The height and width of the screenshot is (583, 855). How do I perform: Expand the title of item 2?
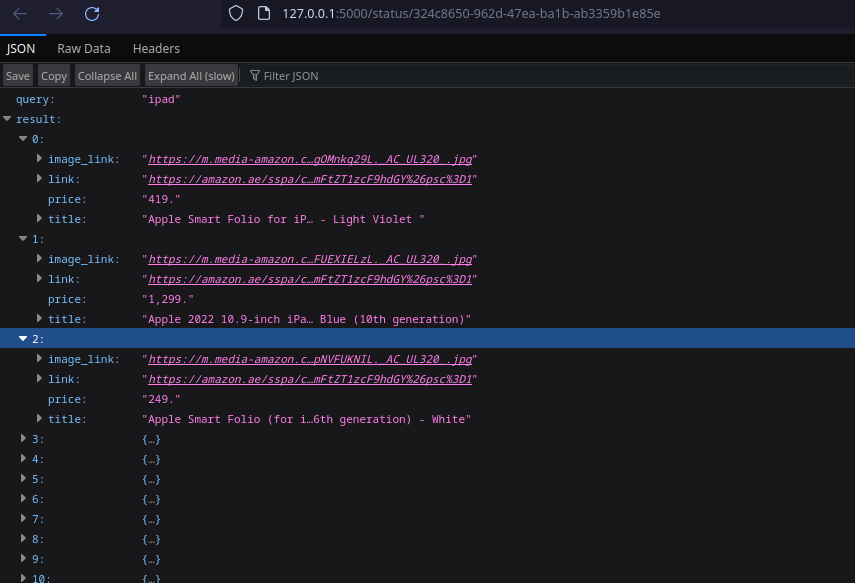tap(39, 418)
